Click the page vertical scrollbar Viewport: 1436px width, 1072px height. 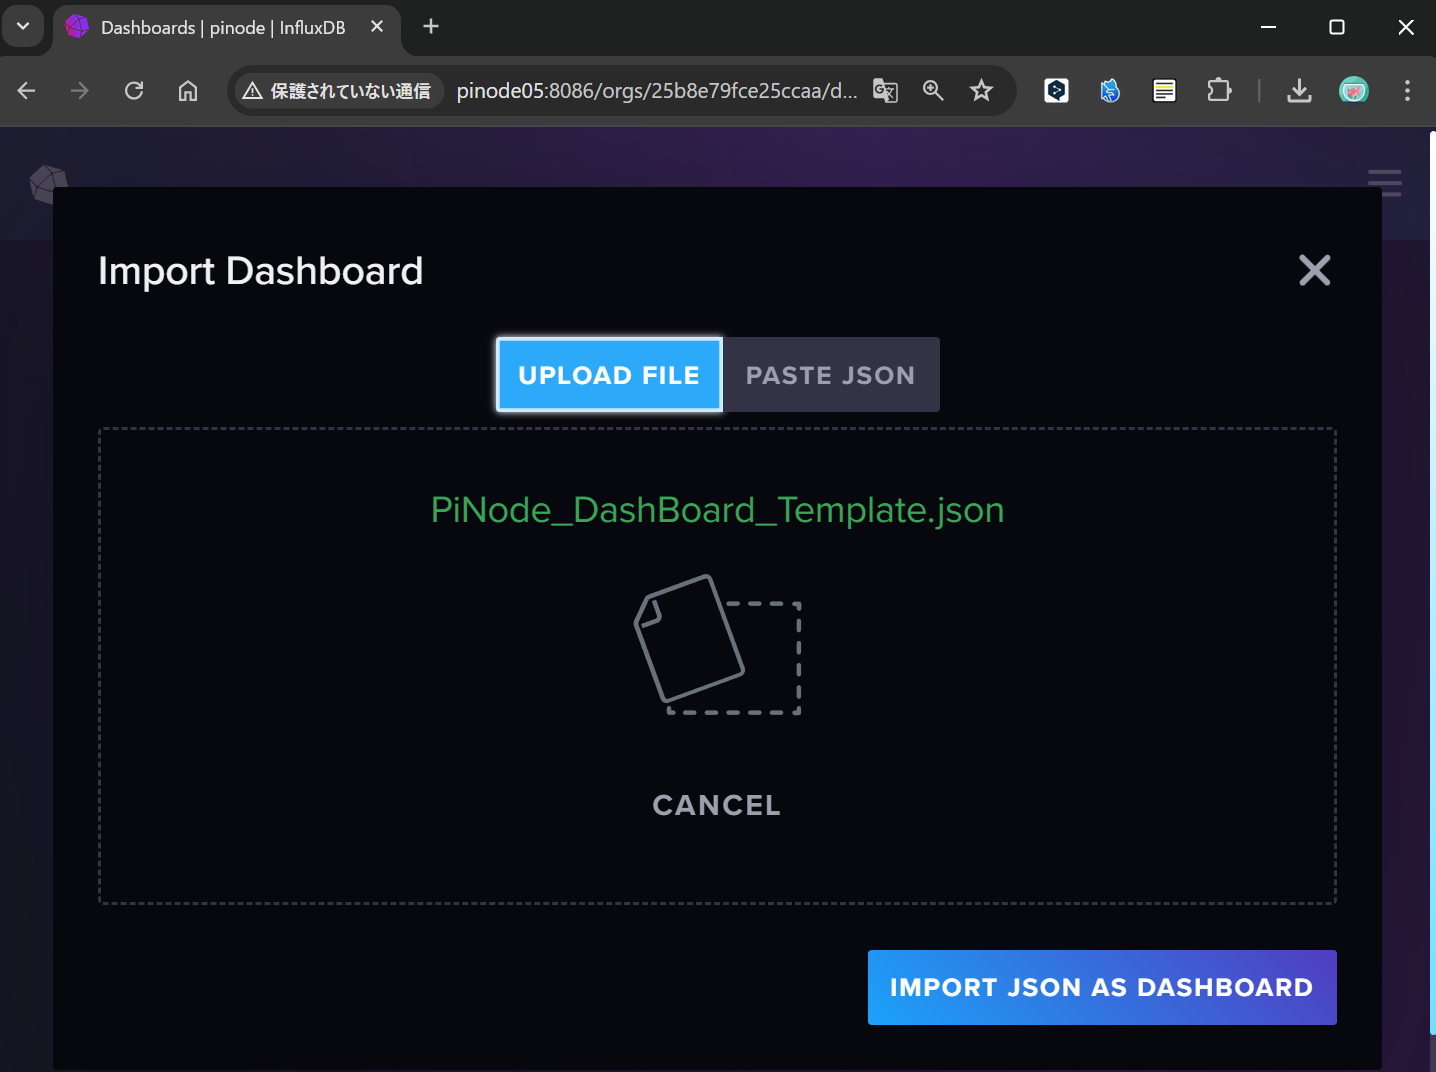click(1432, 584)
